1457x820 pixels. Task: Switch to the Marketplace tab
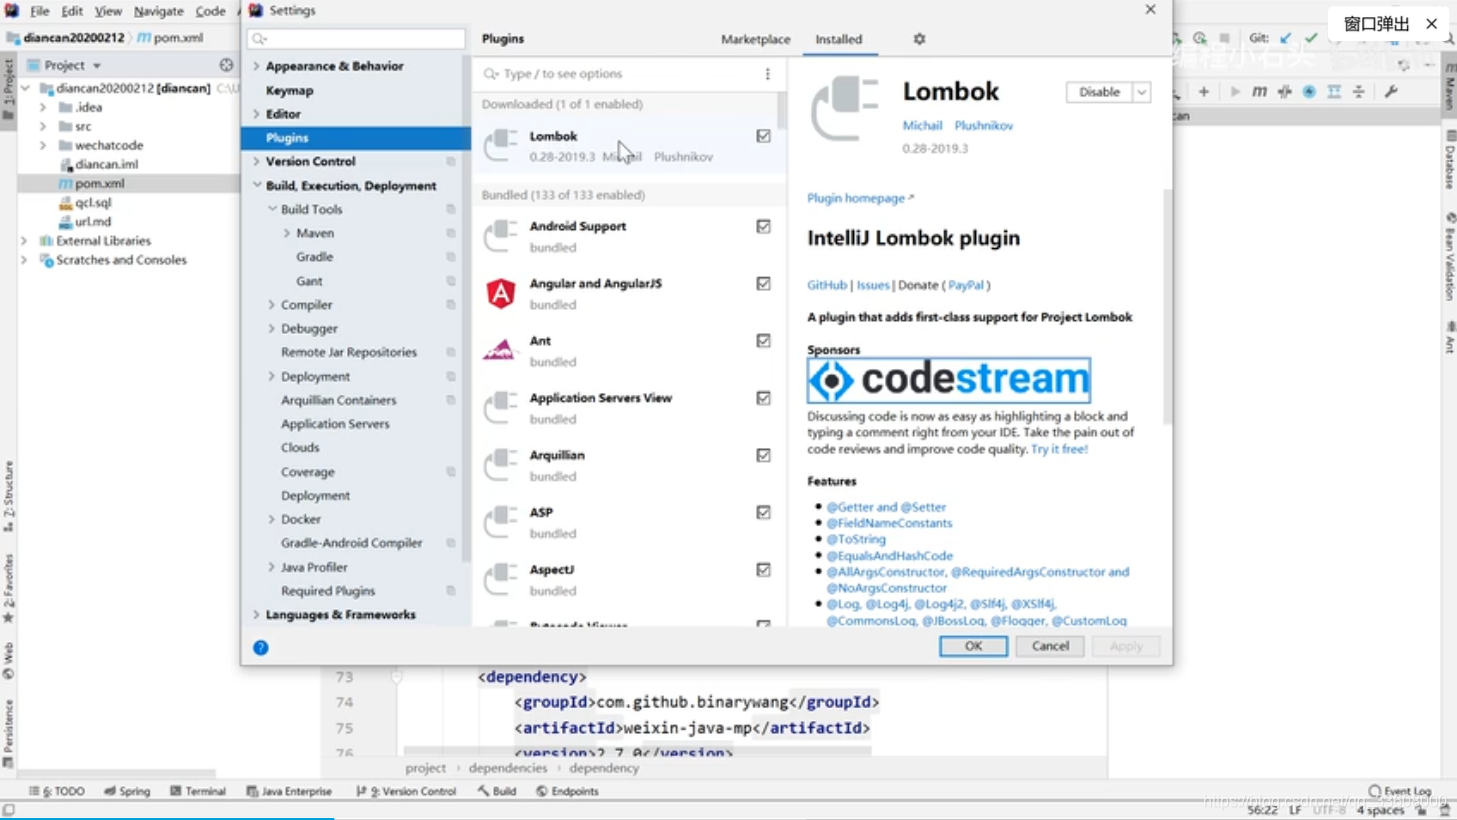pos(755,39)
